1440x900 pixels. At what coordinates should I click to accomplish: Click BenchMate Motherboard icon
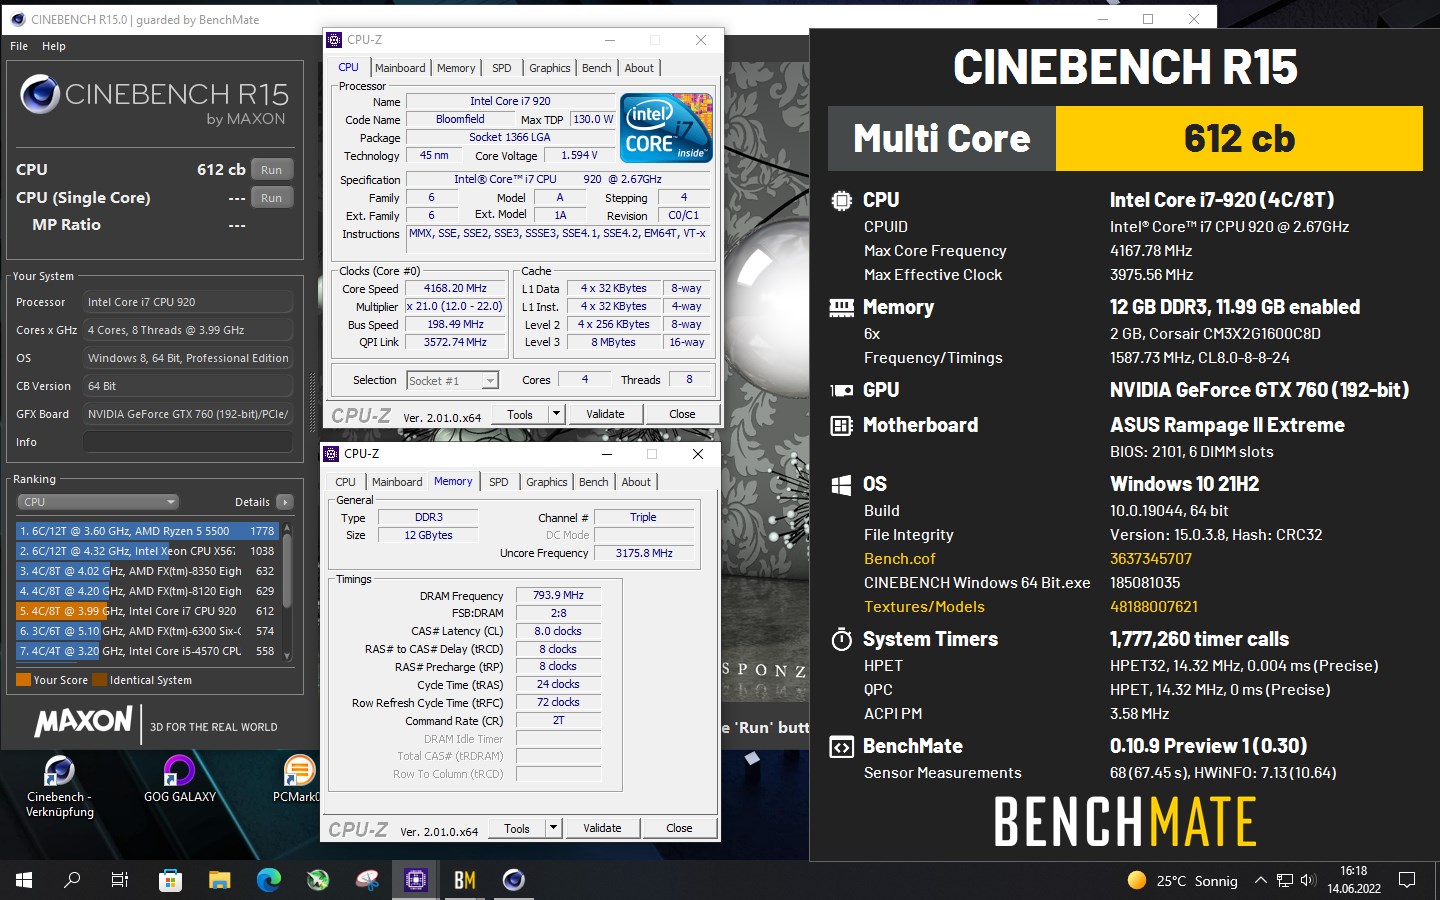coord(842,426)
